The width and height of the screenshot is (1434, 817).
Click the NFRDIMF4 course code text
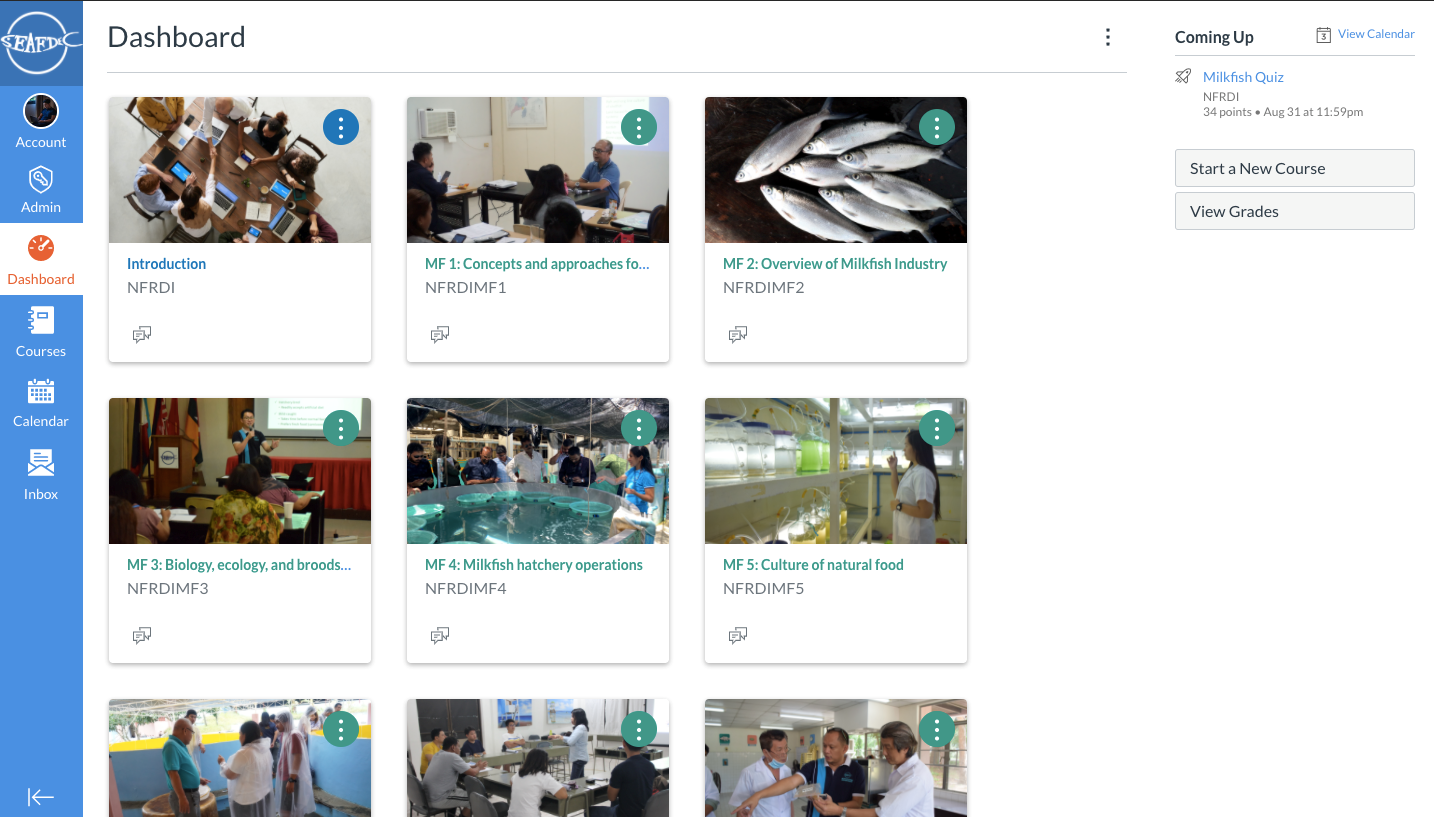point(466,589)
